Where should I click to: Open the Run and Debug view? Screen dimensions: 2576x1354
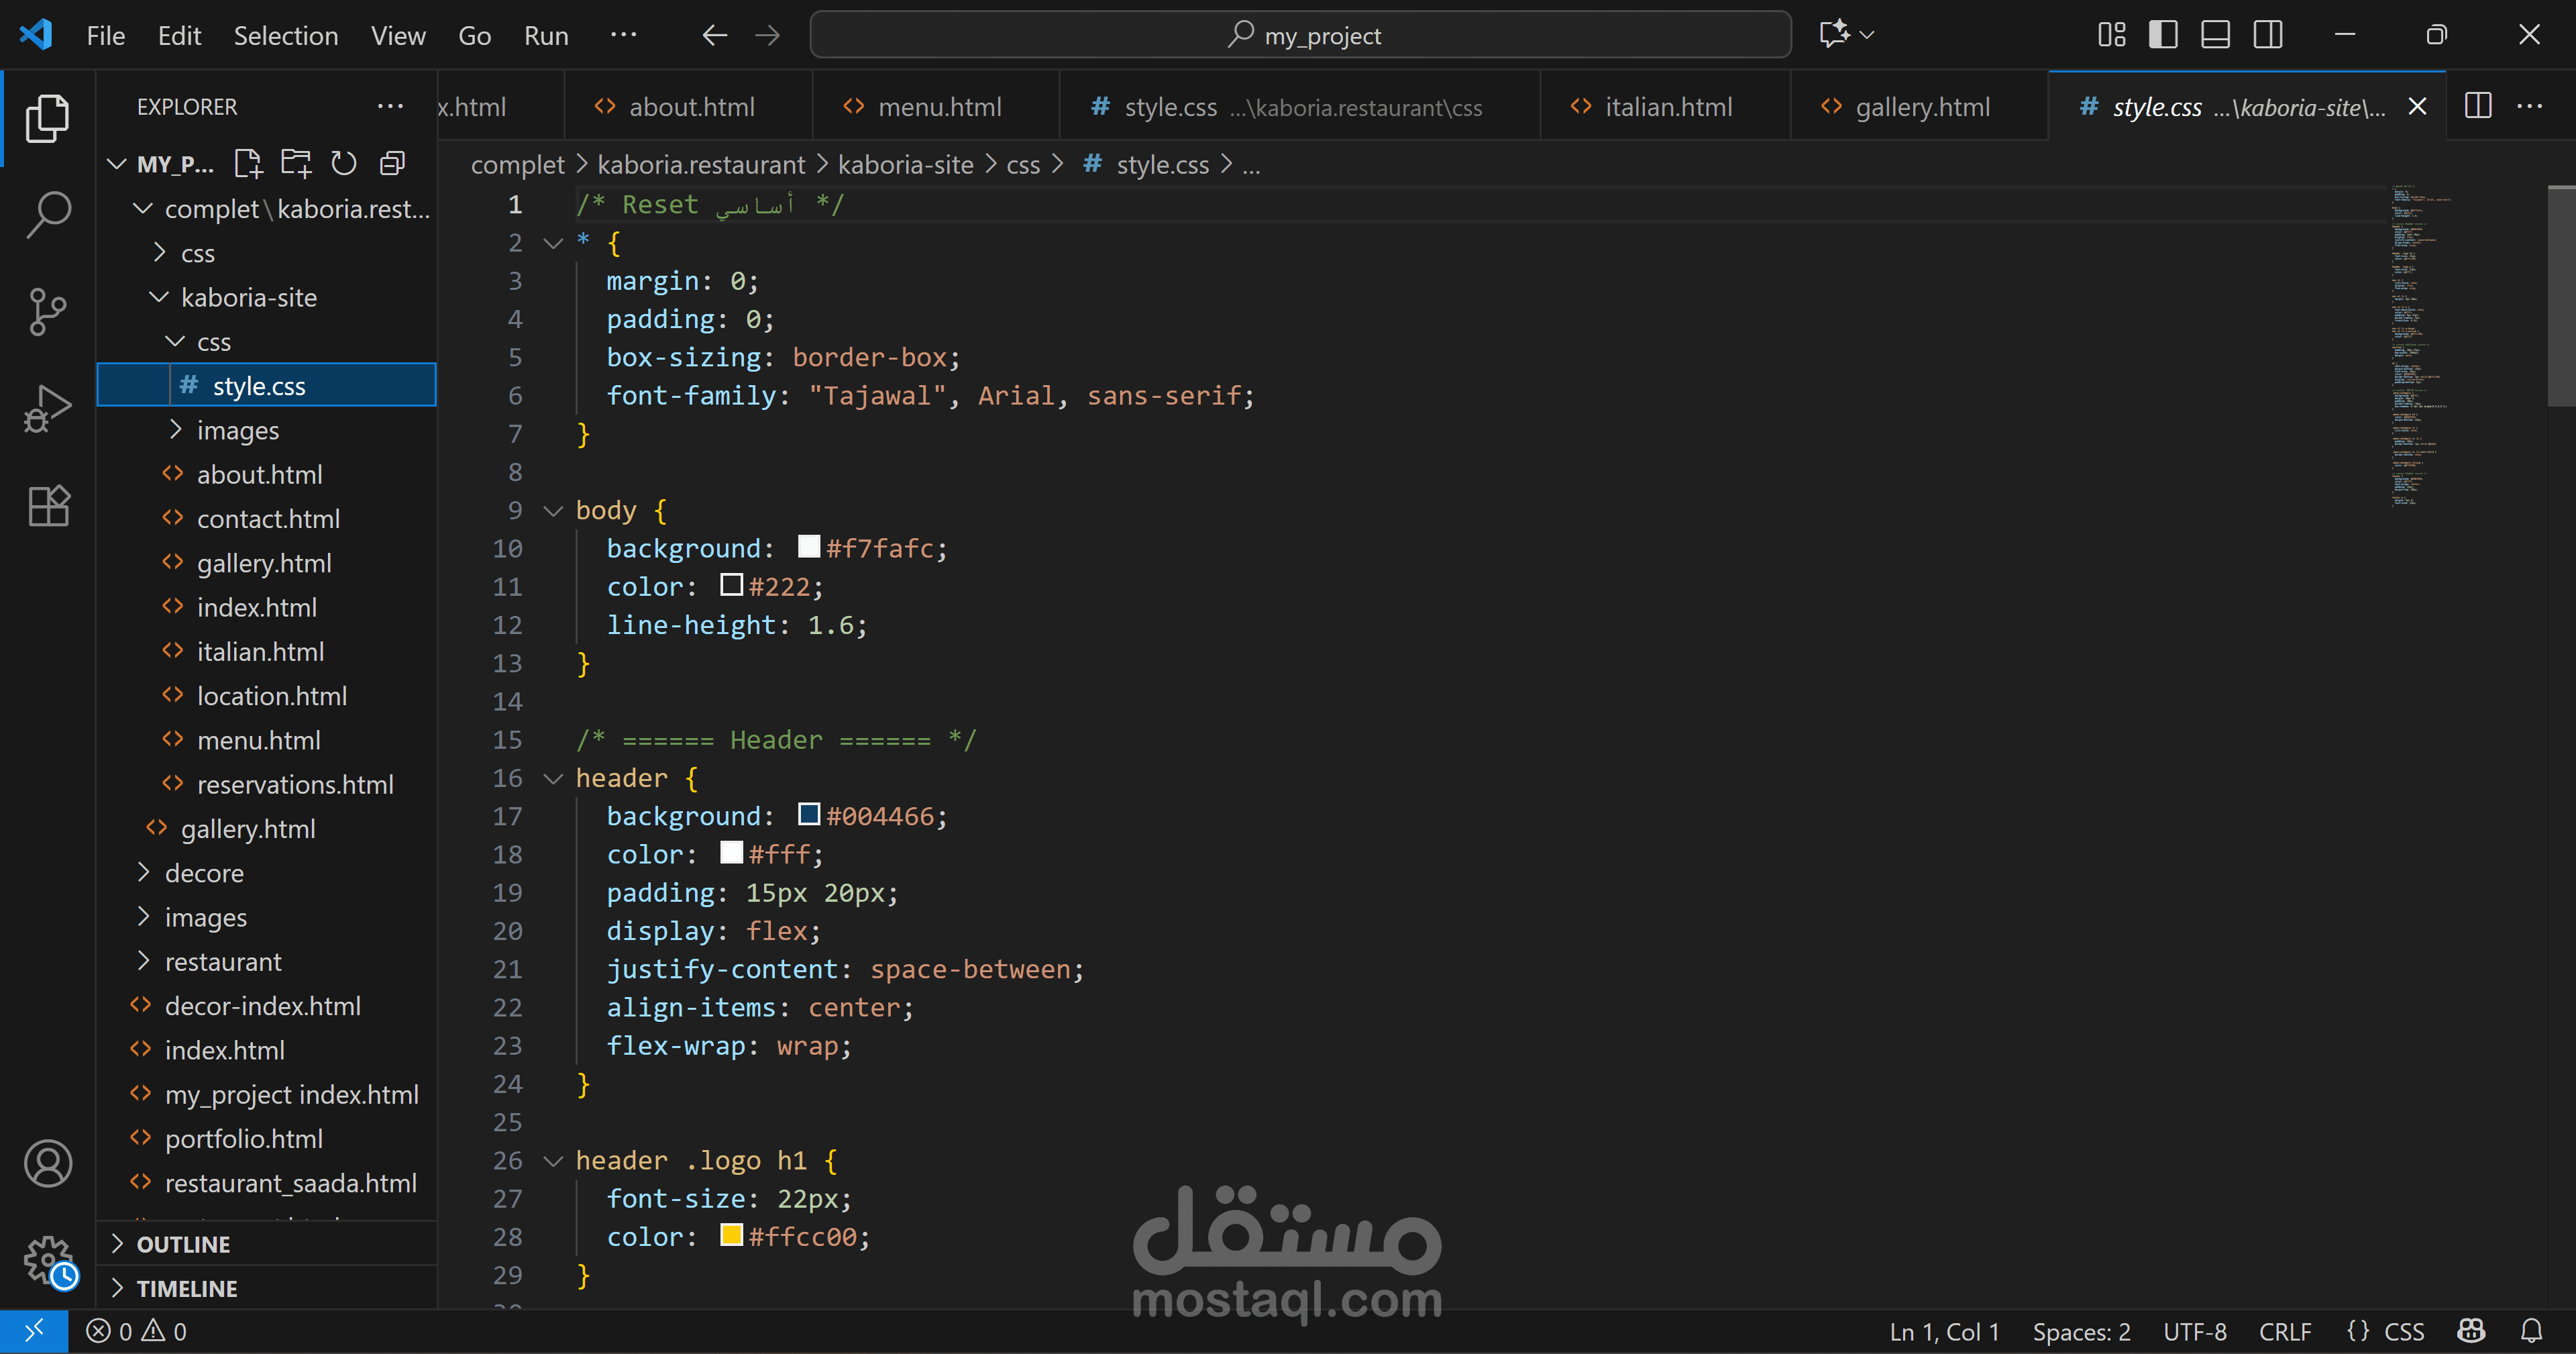(x=48, y=409)
